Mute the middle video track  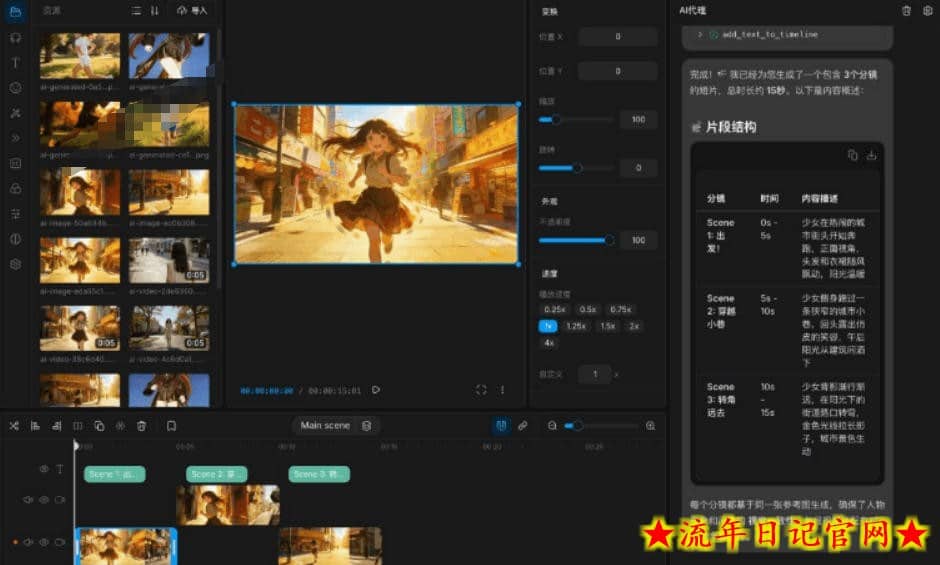click(28, 500)
